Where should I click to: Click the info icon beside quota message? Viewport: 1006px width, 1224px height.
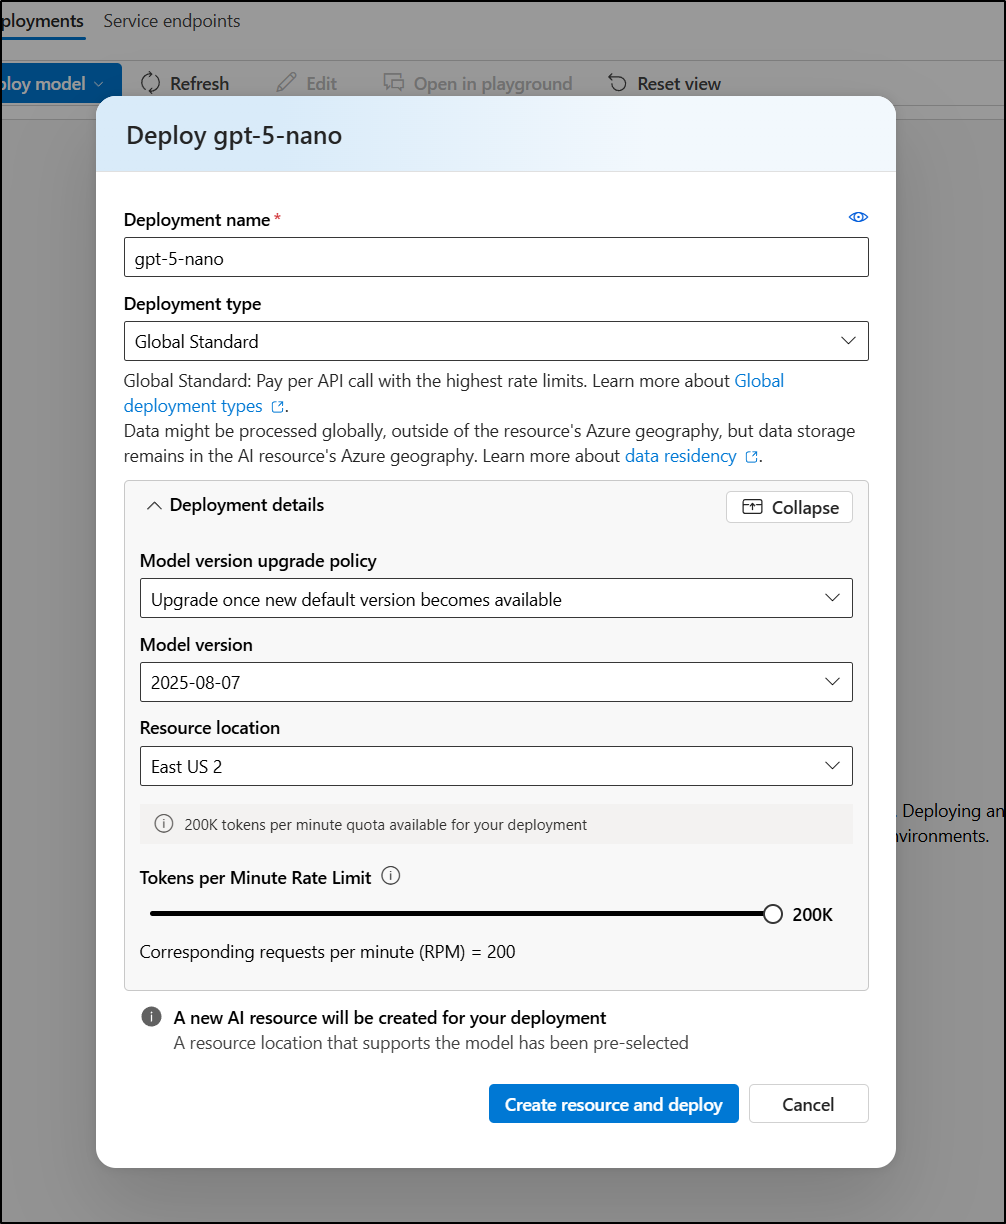[163, 824]
